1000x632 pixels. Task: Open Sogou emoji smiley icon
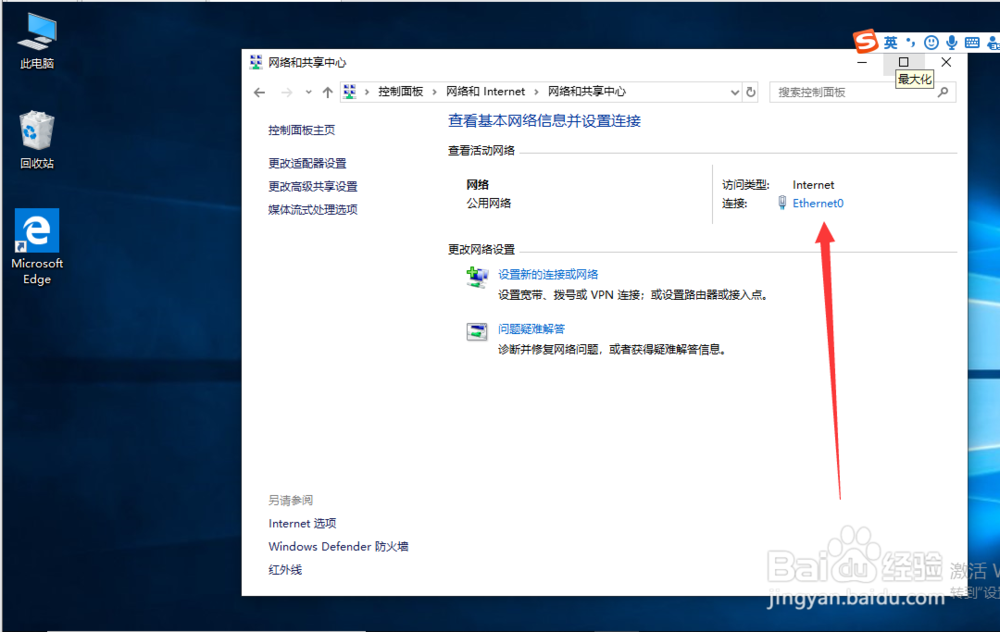coord(931,43)
